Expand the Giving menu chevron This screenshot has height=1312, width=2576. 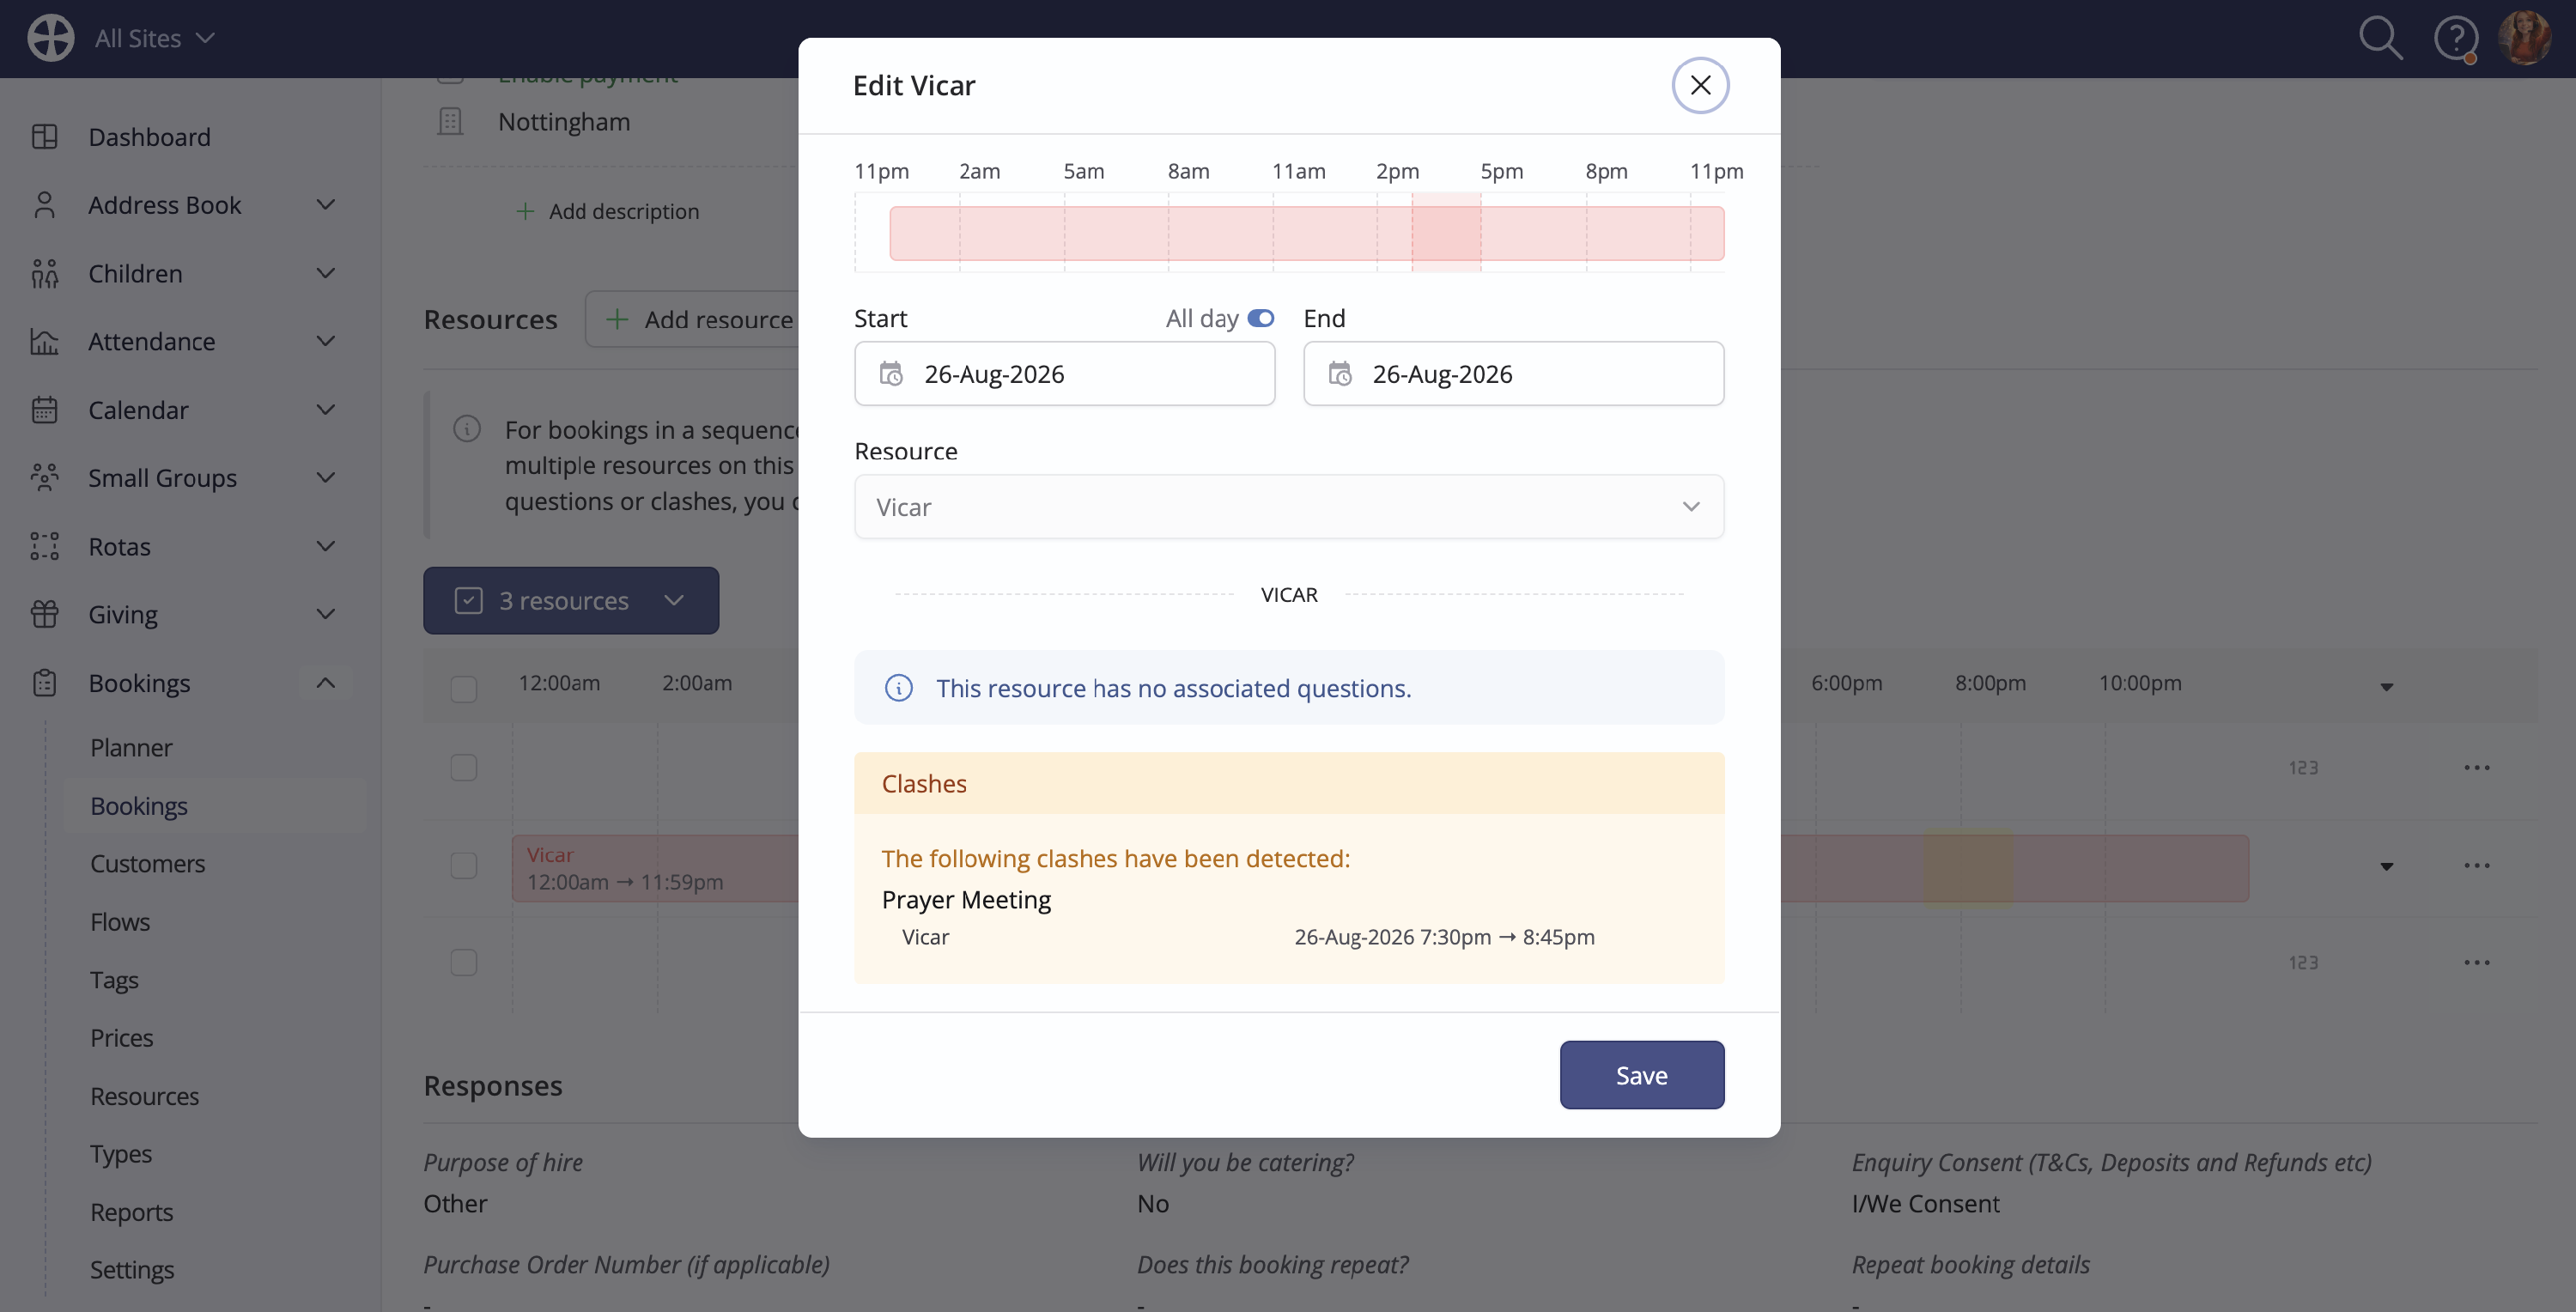(325, 614)
